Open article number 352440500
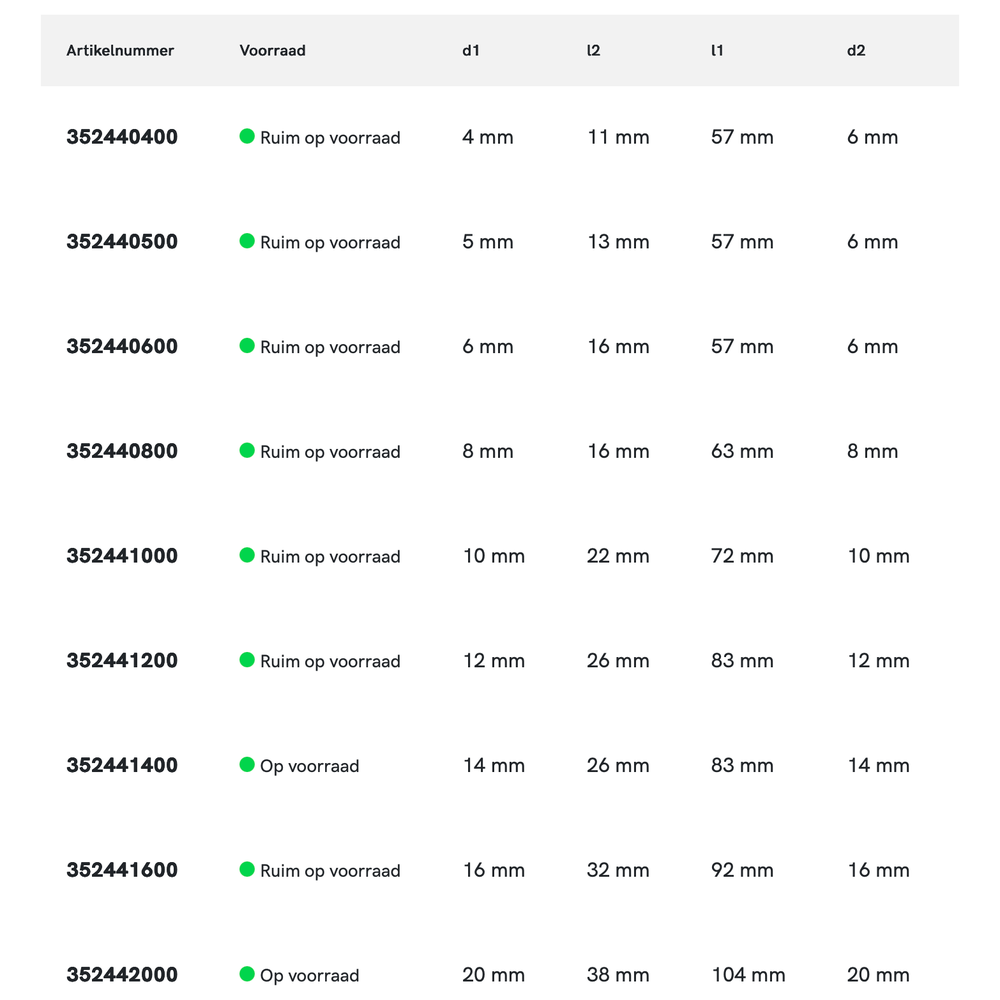The width and height of the screenshot is (1000, 1000). (122, 242)
